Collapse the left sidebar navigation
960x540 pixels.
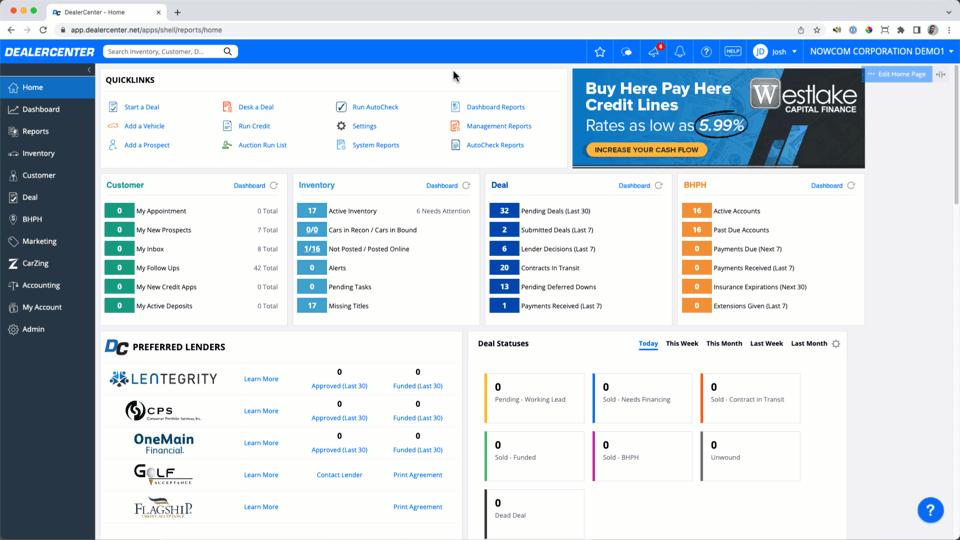click(89, 70)
